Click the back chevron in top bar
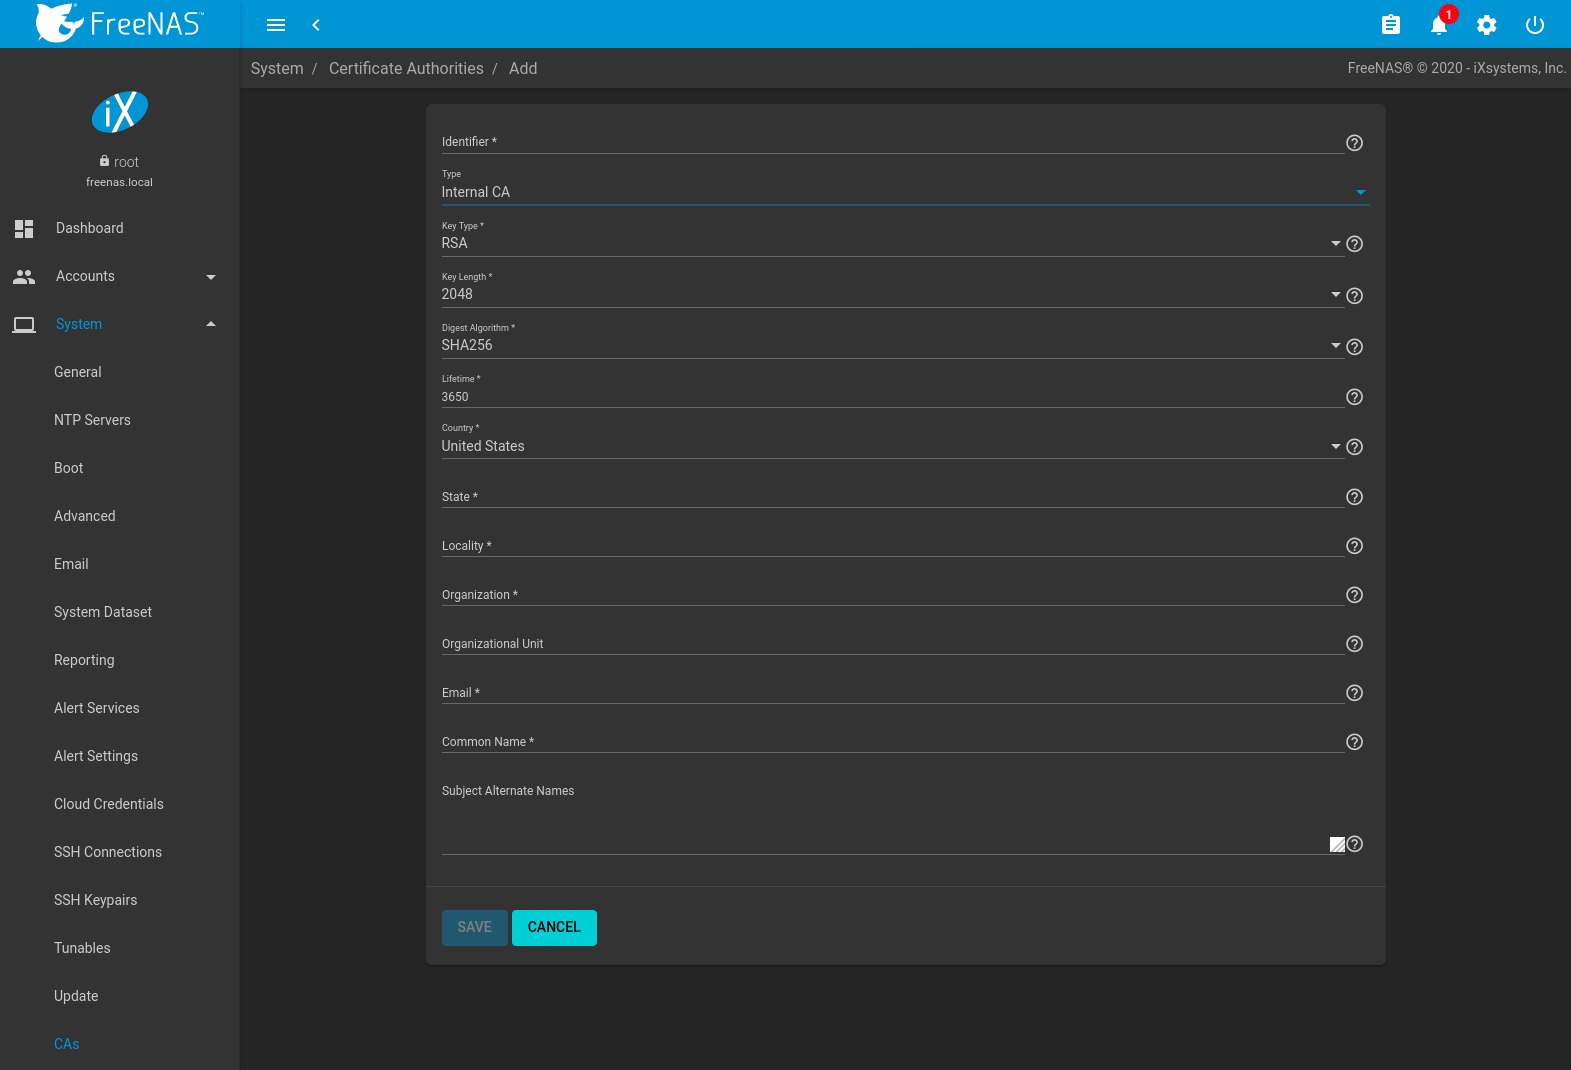This screenshot has width=1571, height=1070. tap(316, 25)
